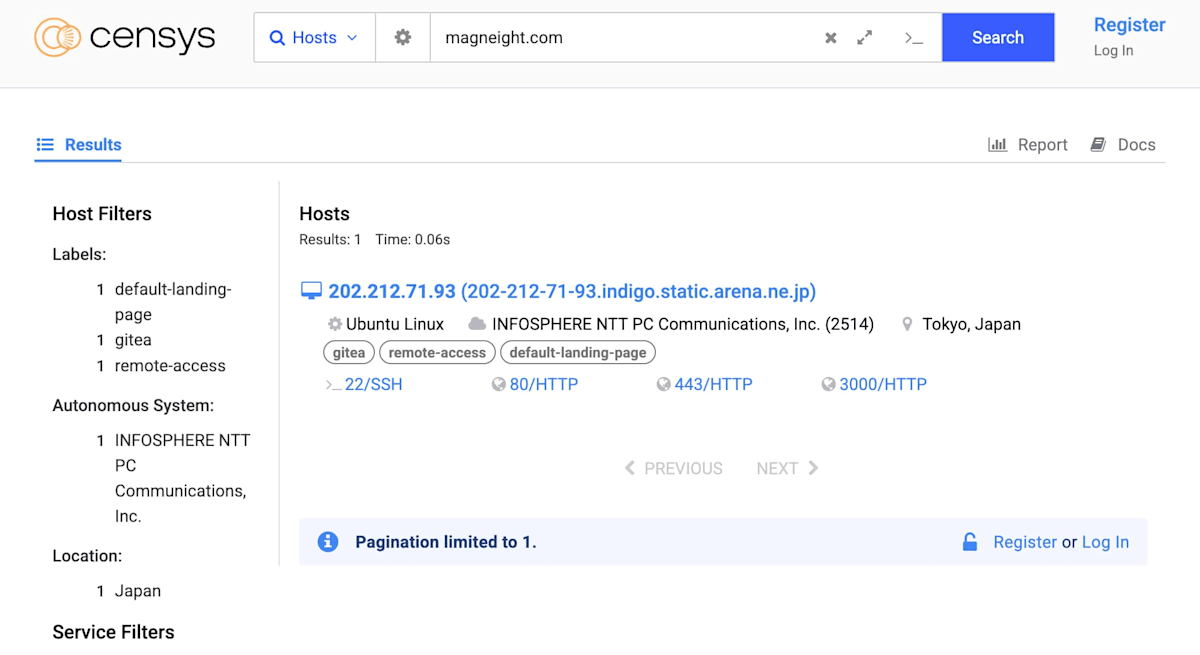Click Log In in pagination notice
The height and width of the screenshot is (655, 1200).
[1105, 542]
